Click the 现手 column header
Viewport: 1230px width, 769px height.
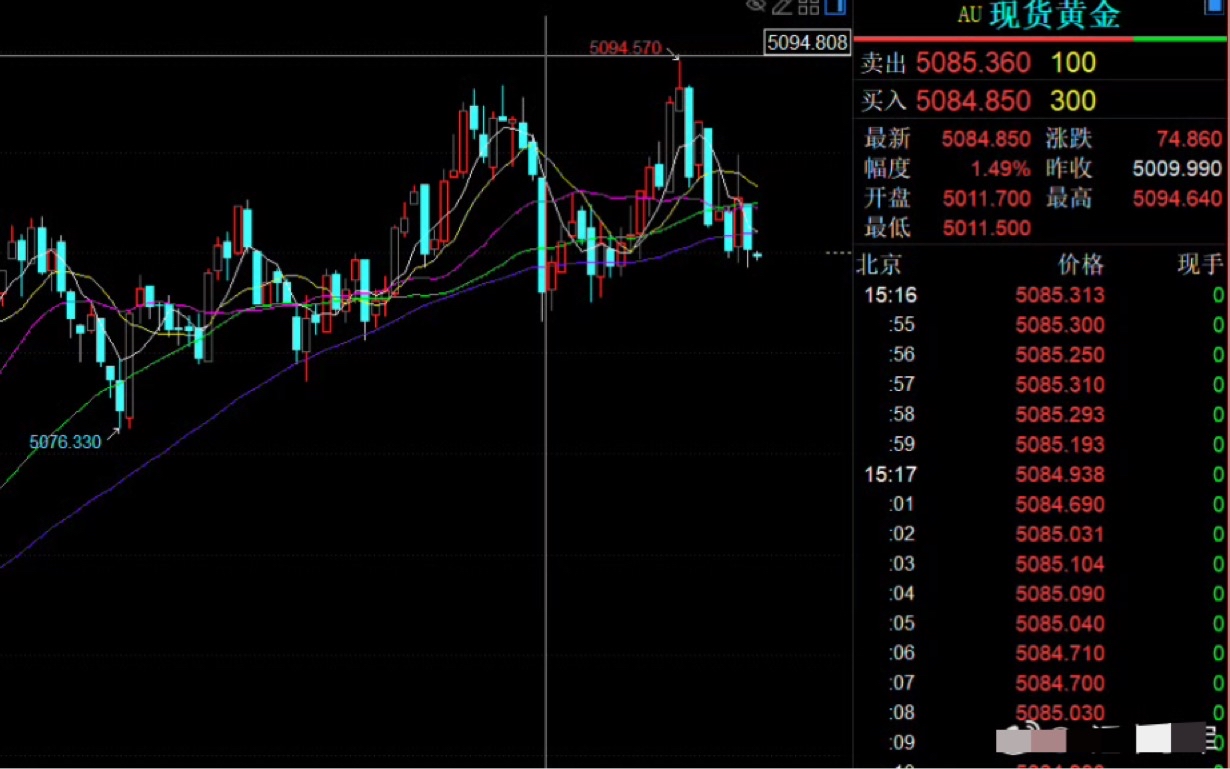[1200, 264]
